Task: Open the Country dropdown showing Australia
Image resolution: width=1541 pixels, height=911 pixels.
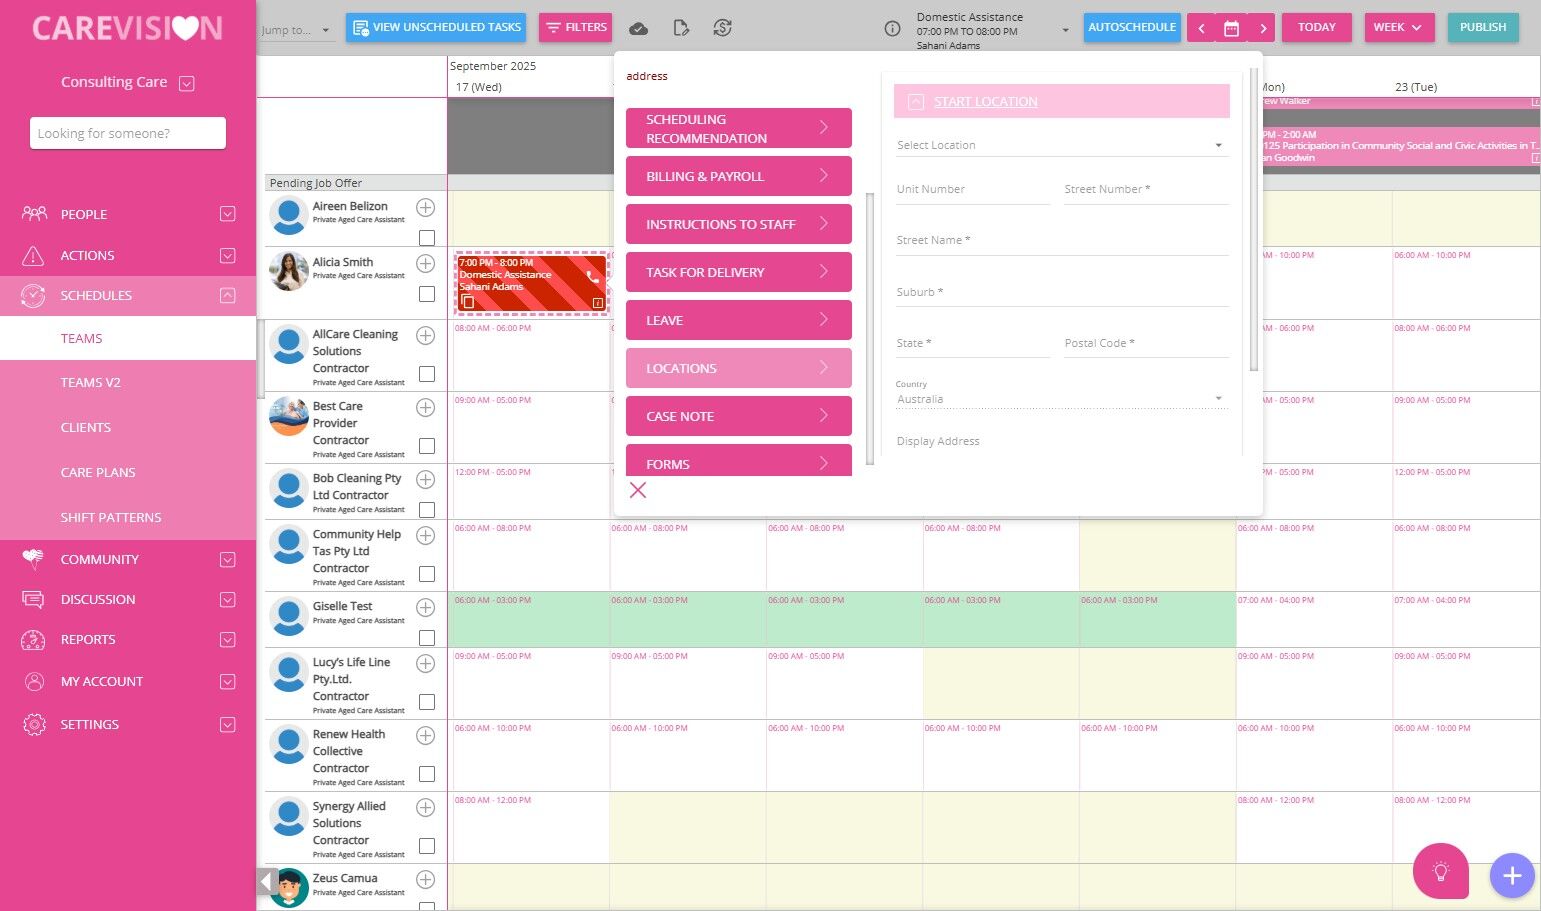Action: tap(1061, 399)
